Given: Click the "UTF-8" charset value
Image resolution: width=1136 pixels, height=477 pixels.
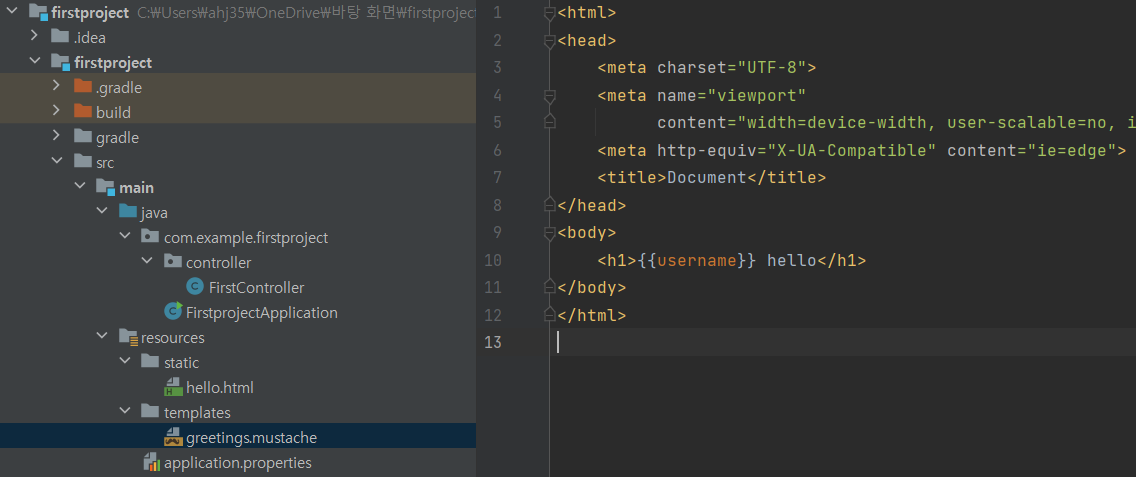Looking at the screenshot, I should pyautogui.click(x=772, y=67).
